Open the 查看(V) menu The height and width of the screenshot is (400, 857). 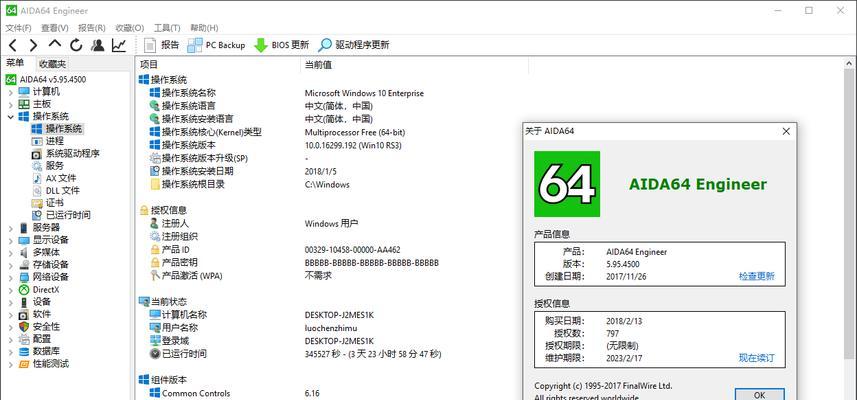pos(55,27)
